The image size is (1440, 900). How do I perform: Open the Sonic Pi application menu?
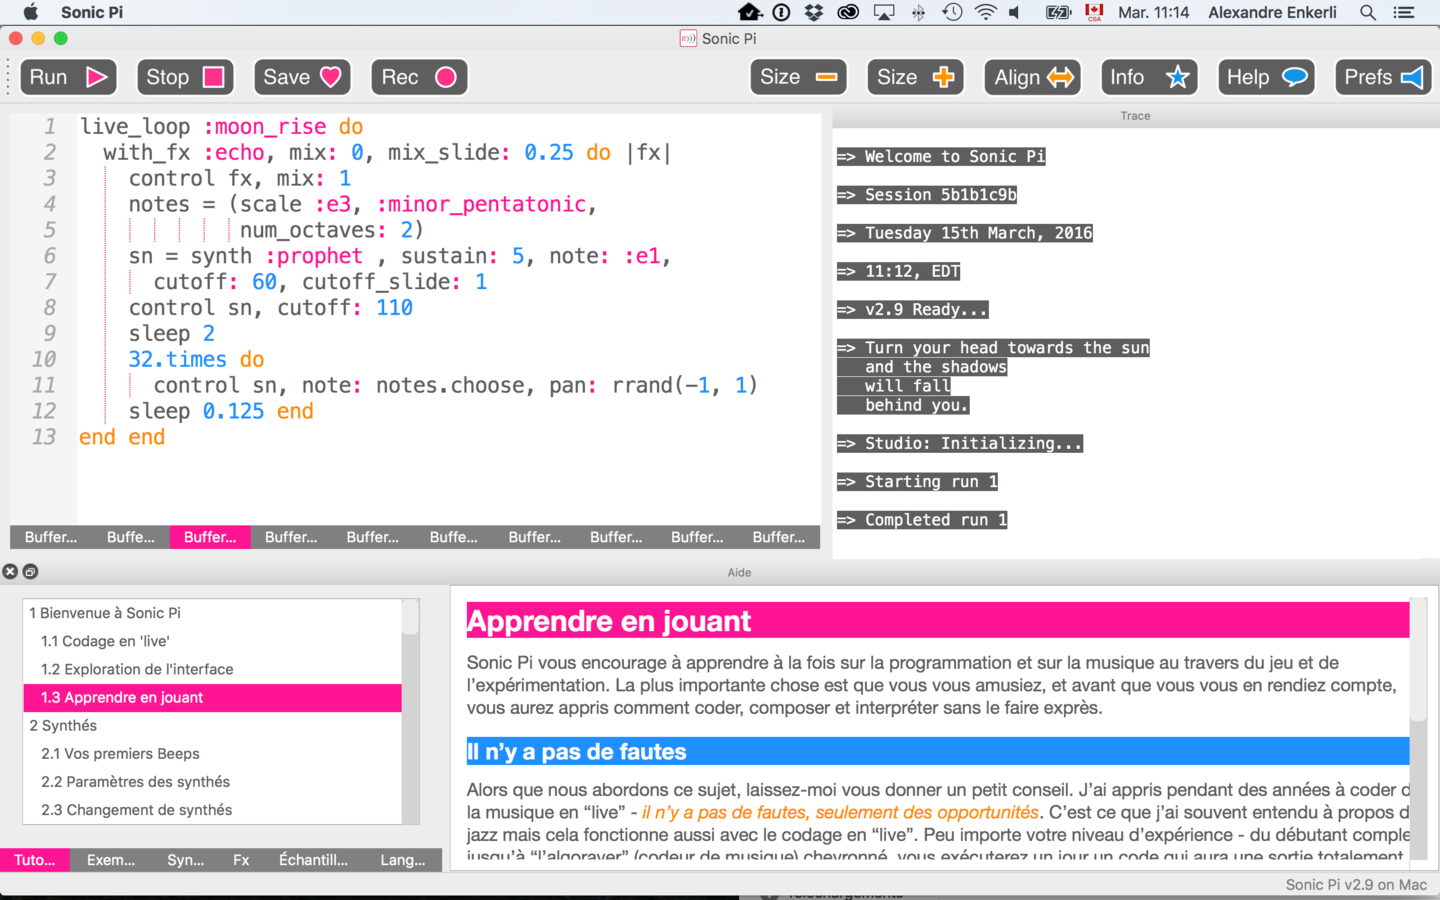click(92, 12)
